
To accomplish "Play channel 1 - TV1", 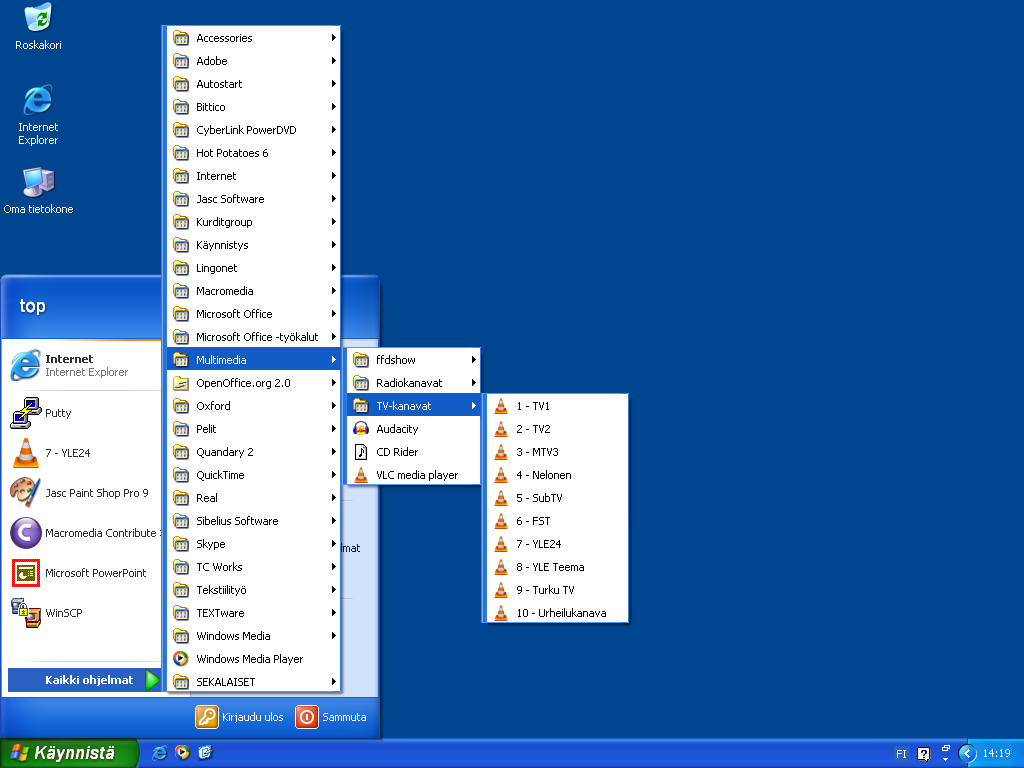I will point(557,406).
